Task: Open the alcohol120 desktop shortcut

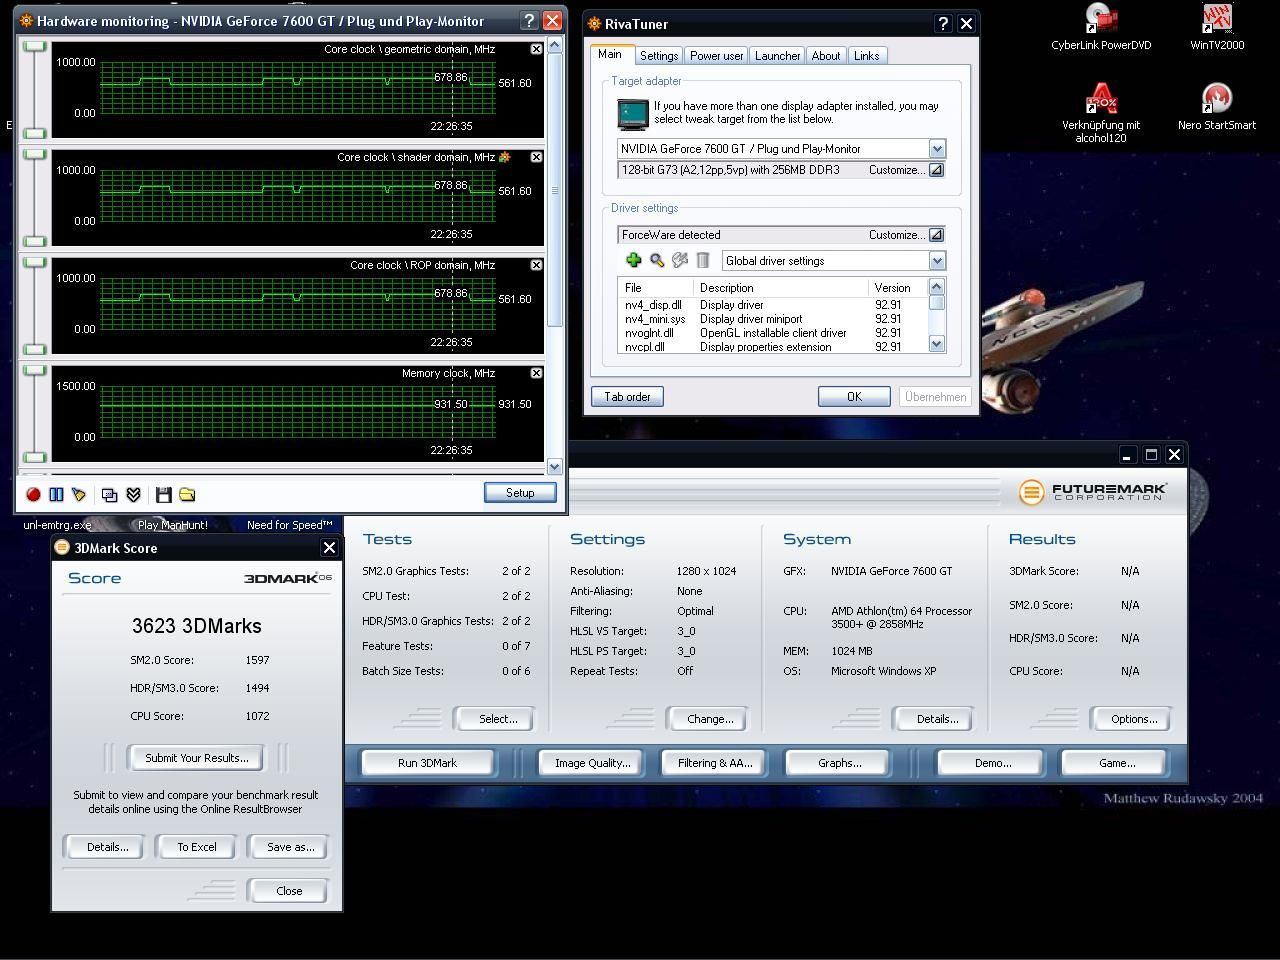Action: [x=1101, y=114]
